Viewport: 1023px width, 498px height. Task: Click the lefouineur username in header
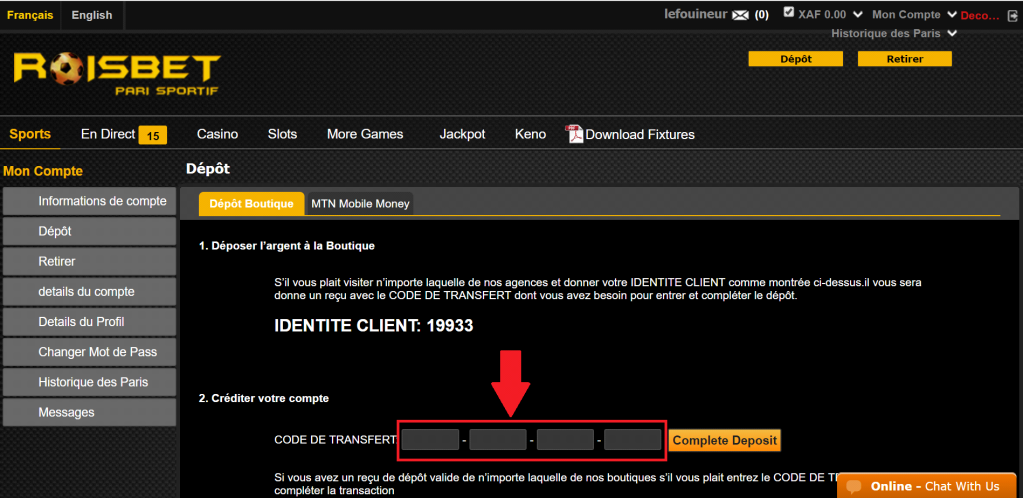coord(695,14)
